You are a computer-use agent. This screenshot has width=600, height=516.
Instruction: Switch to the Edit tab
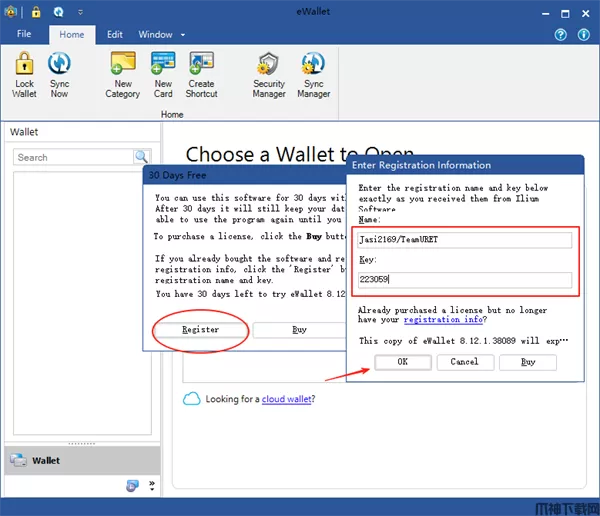click(x=115, y=34)
